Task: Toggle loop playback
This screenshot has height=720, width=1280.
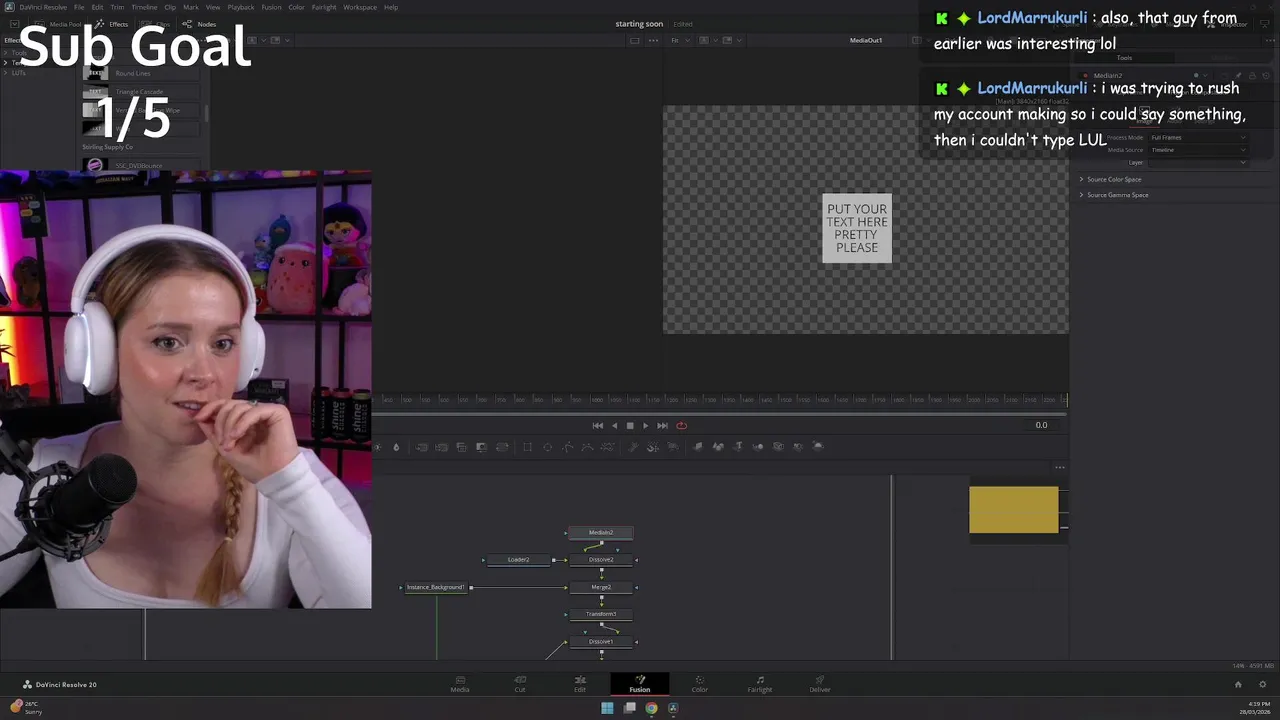Action: click(681, 425)
